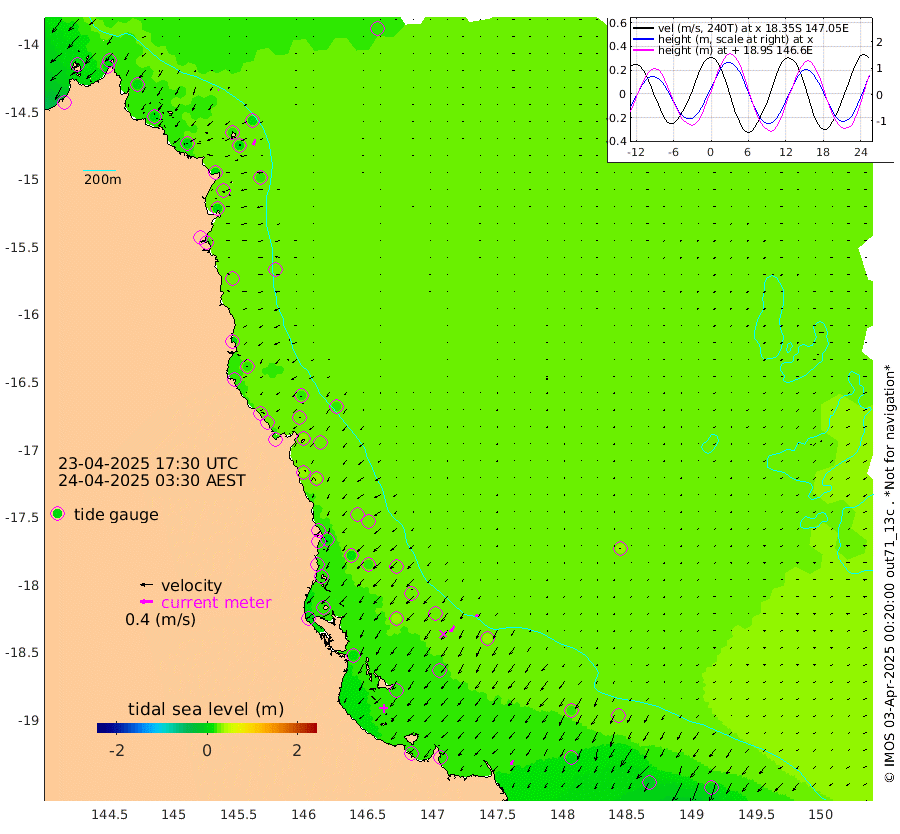Click the '-18' latitude axis label
900x834 pixels.
[x=28, y=585]
